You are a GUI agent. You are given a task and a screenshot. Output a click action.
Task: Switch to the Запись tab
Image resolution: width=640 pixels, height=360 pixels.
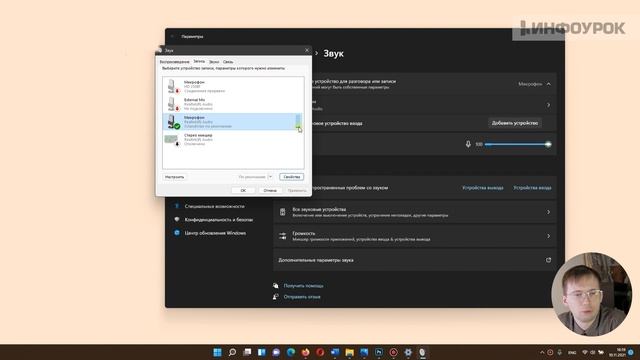tap(199, 61)
